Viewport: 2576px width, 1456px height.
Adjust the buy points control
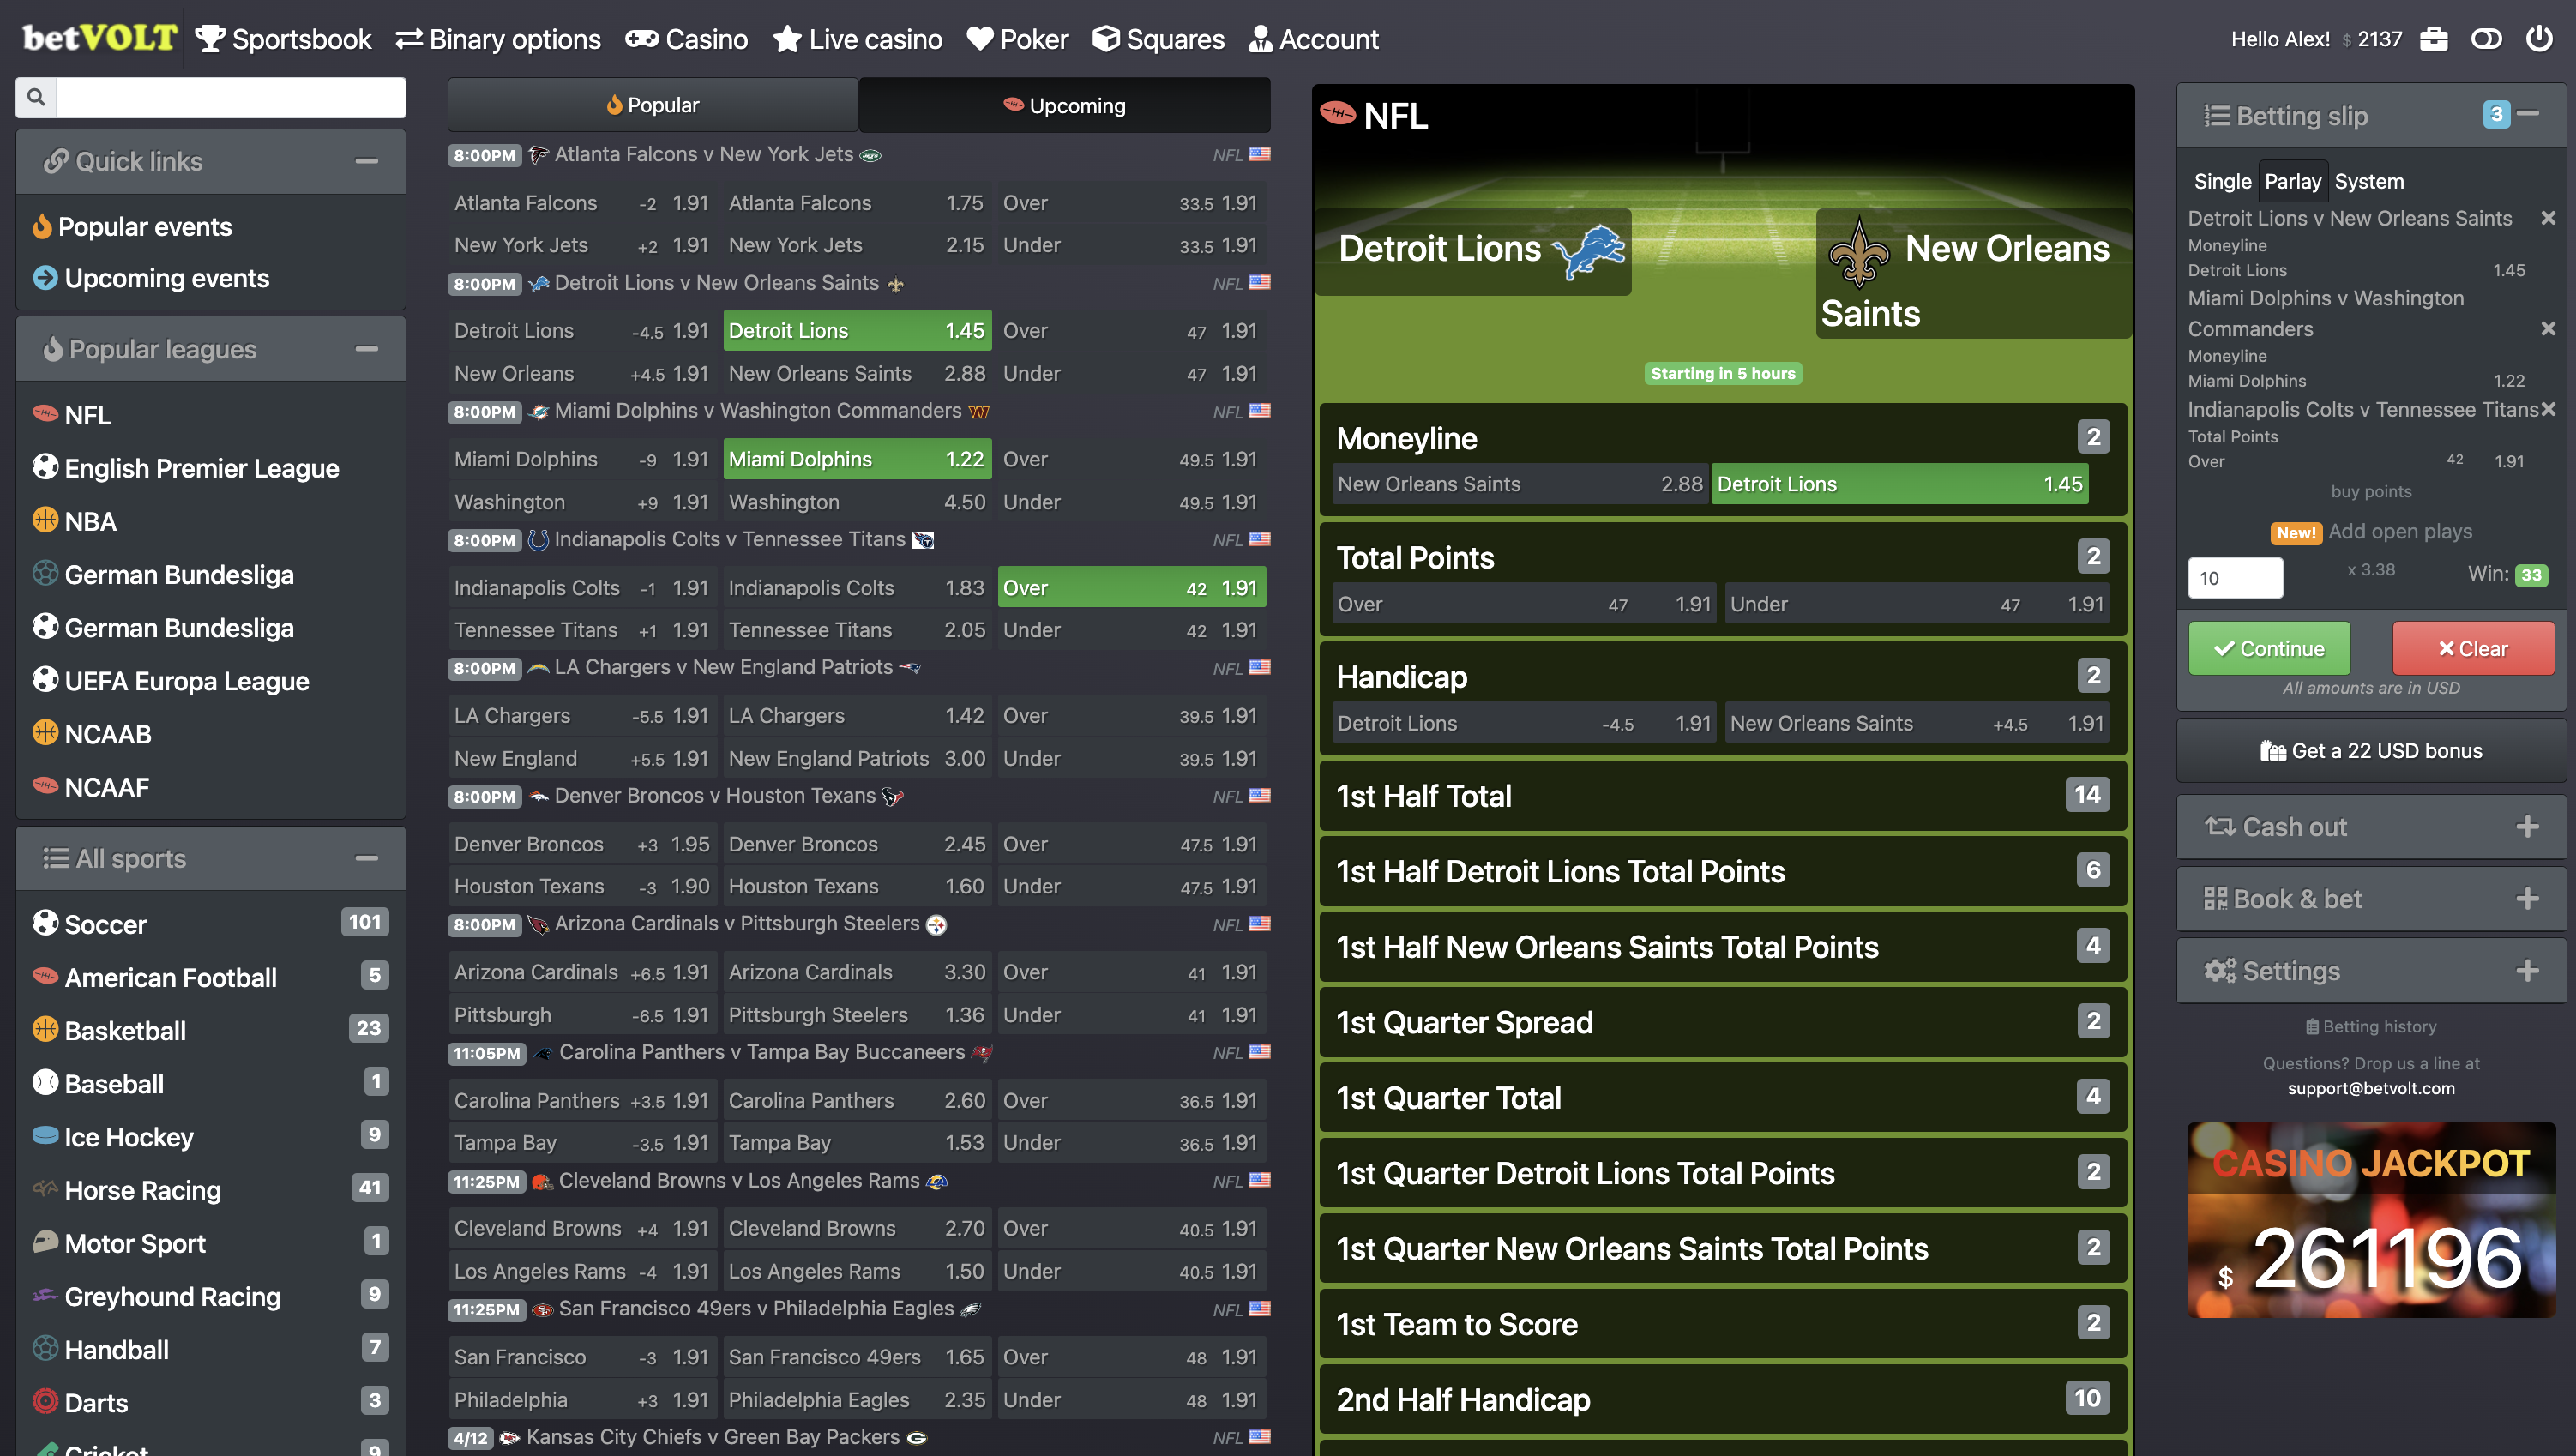coord(2371,491)
